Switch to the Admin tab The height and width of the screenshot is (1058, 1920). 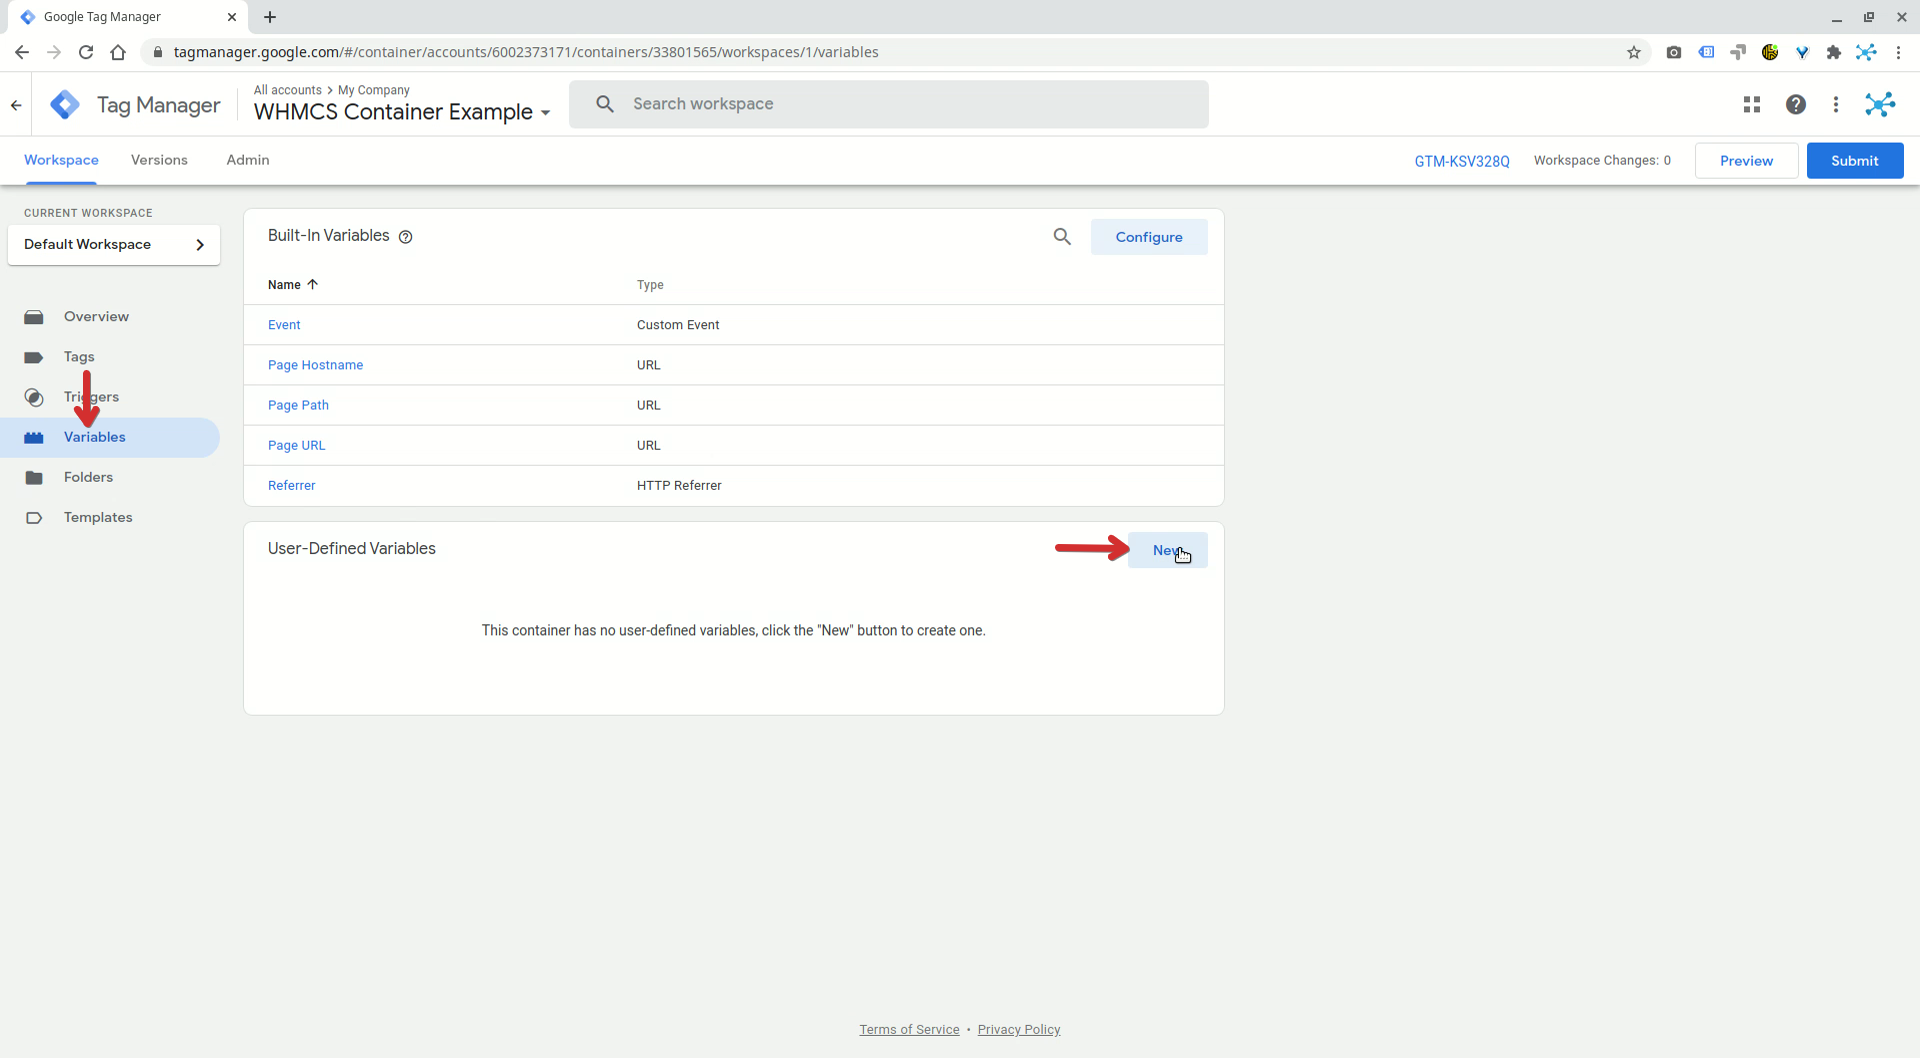tap(247, 160)
